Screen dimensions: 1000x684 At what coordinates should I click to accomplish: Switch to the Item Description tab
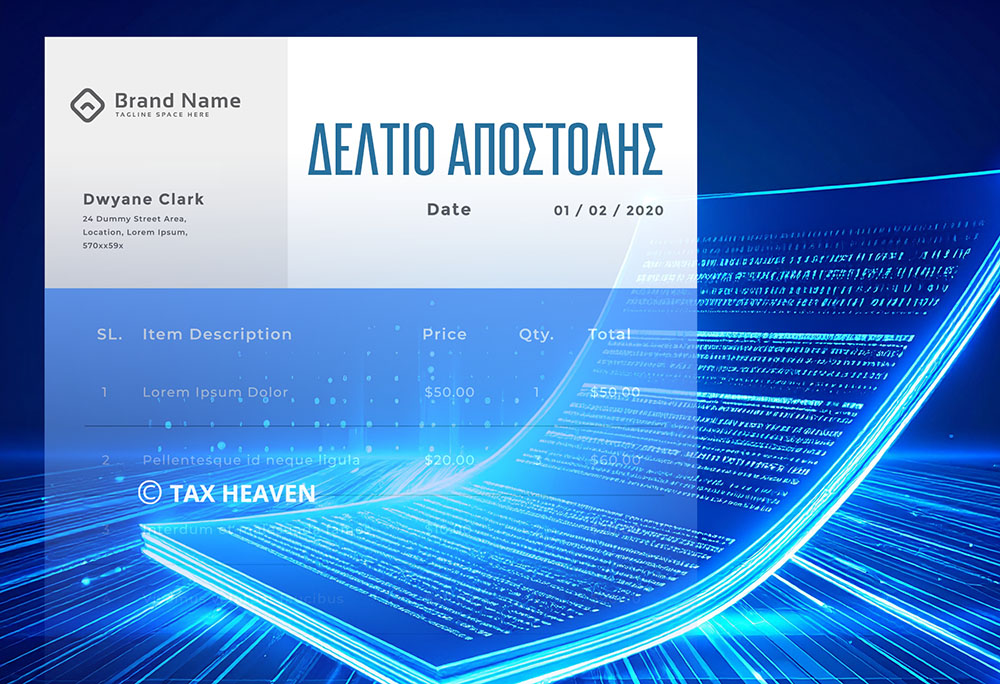pyautogui.click(x=216, y=334)
